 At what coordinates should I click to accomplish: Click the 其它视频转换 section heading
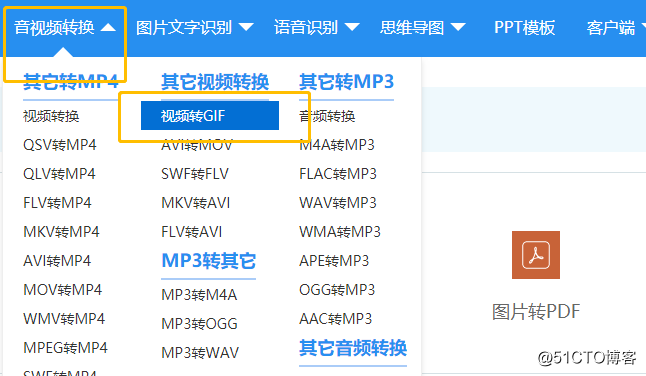click(x=215, y=82)
